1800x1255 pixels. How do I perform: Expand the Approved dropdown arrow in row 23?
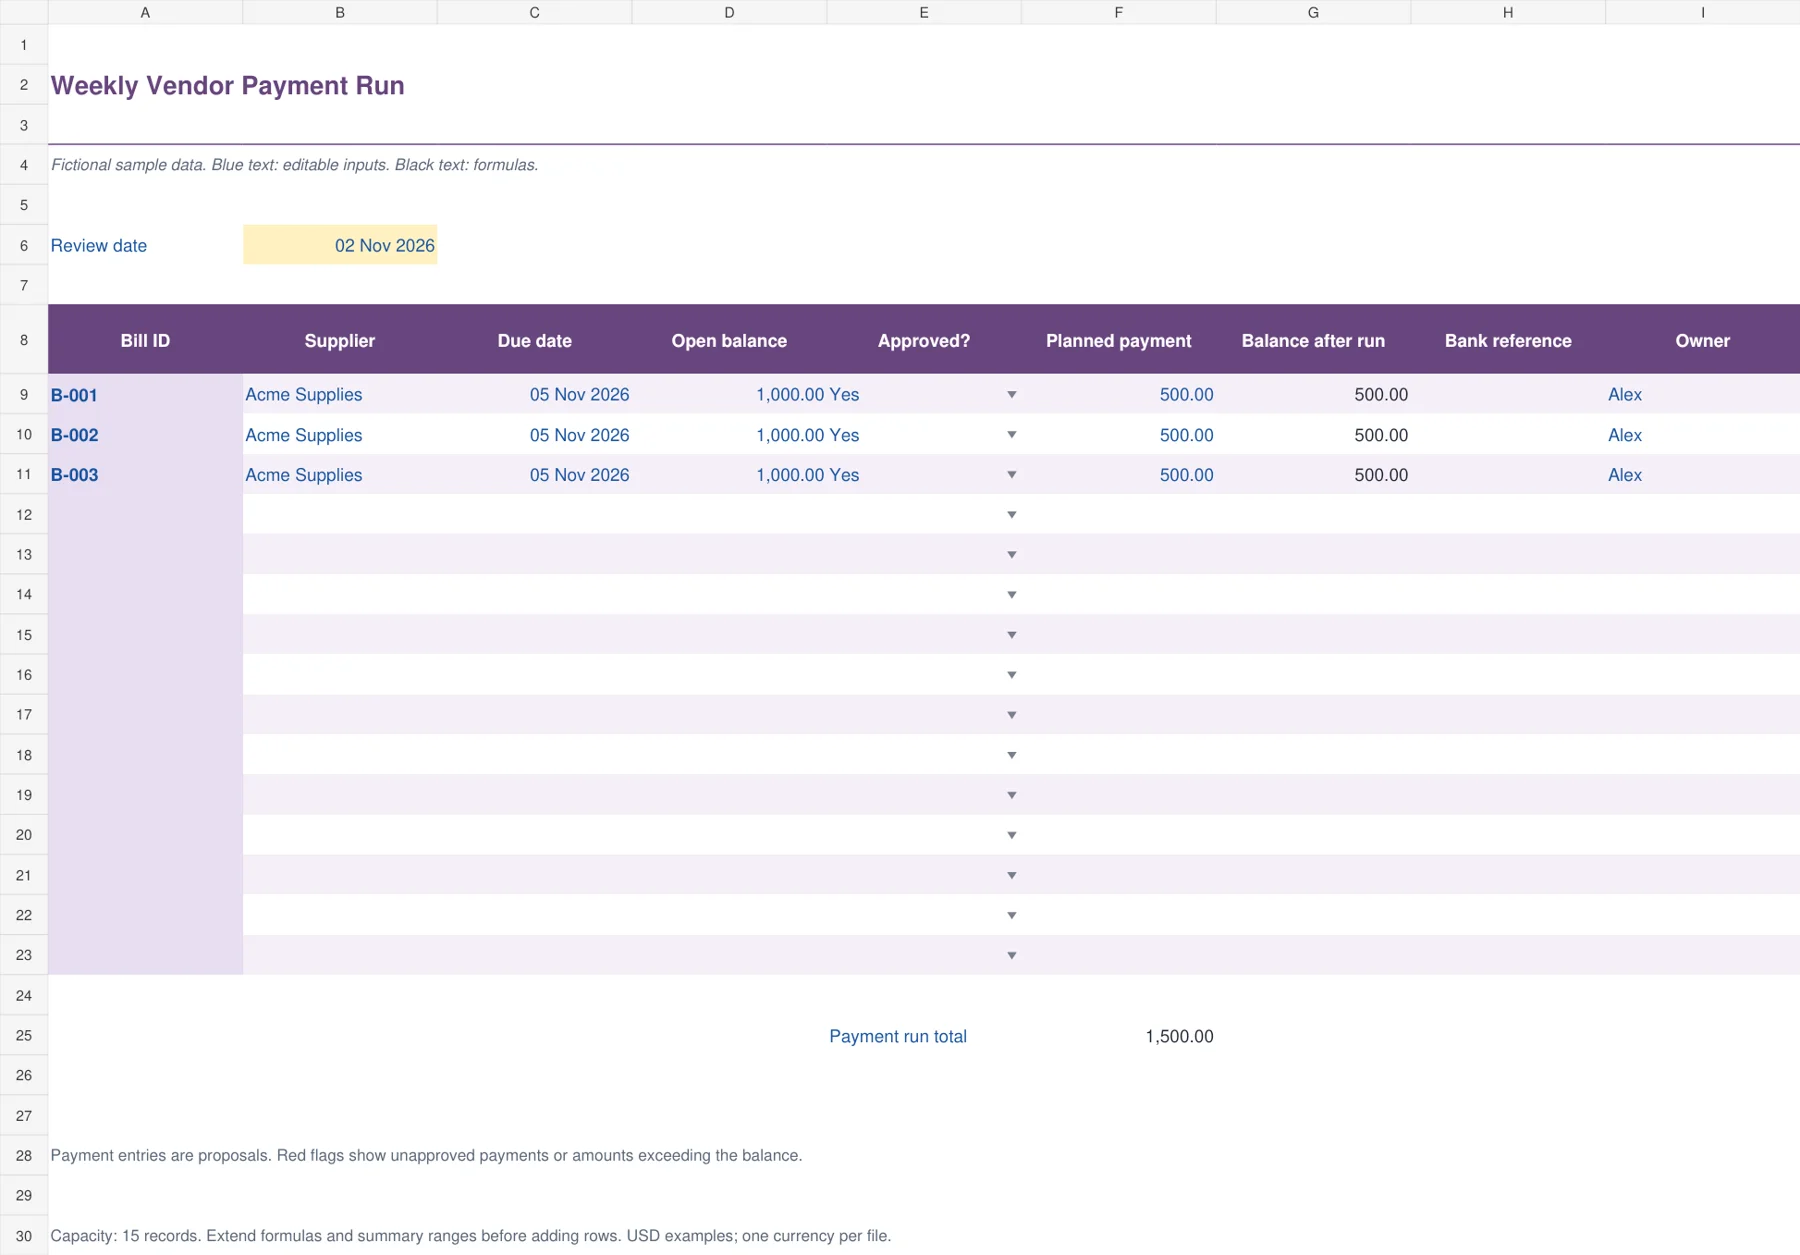coord(1011,955)
